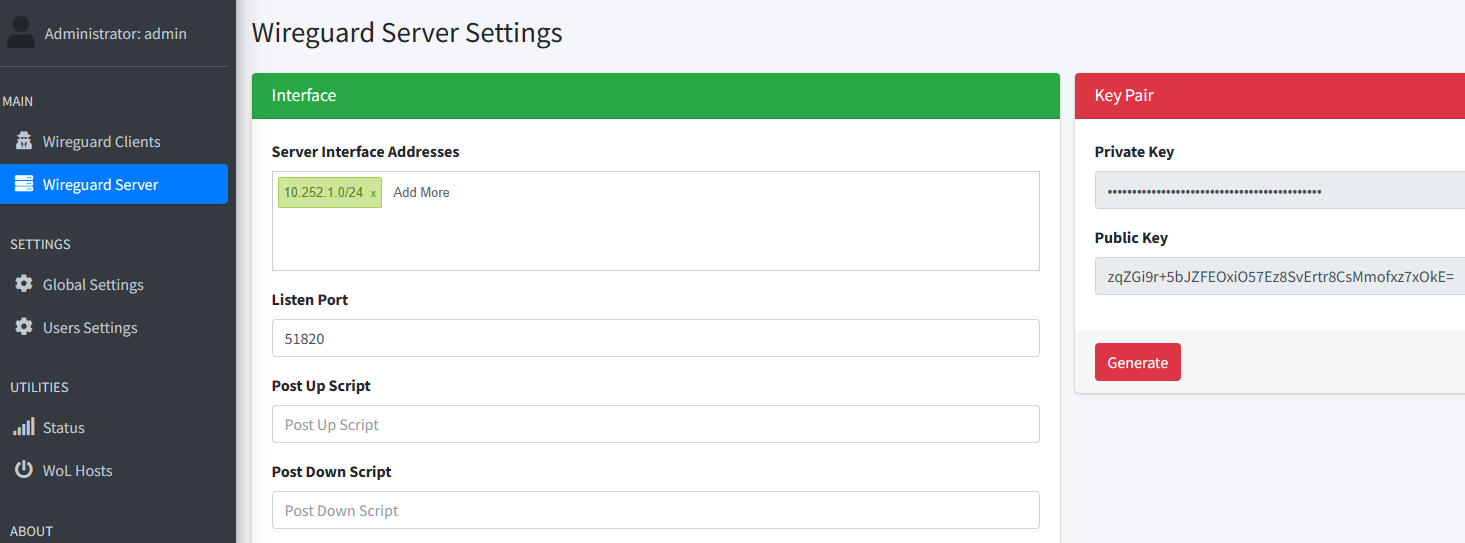
Task: Focus the Listen Port field
Action: pyautogui.click(x=655, y=339)
